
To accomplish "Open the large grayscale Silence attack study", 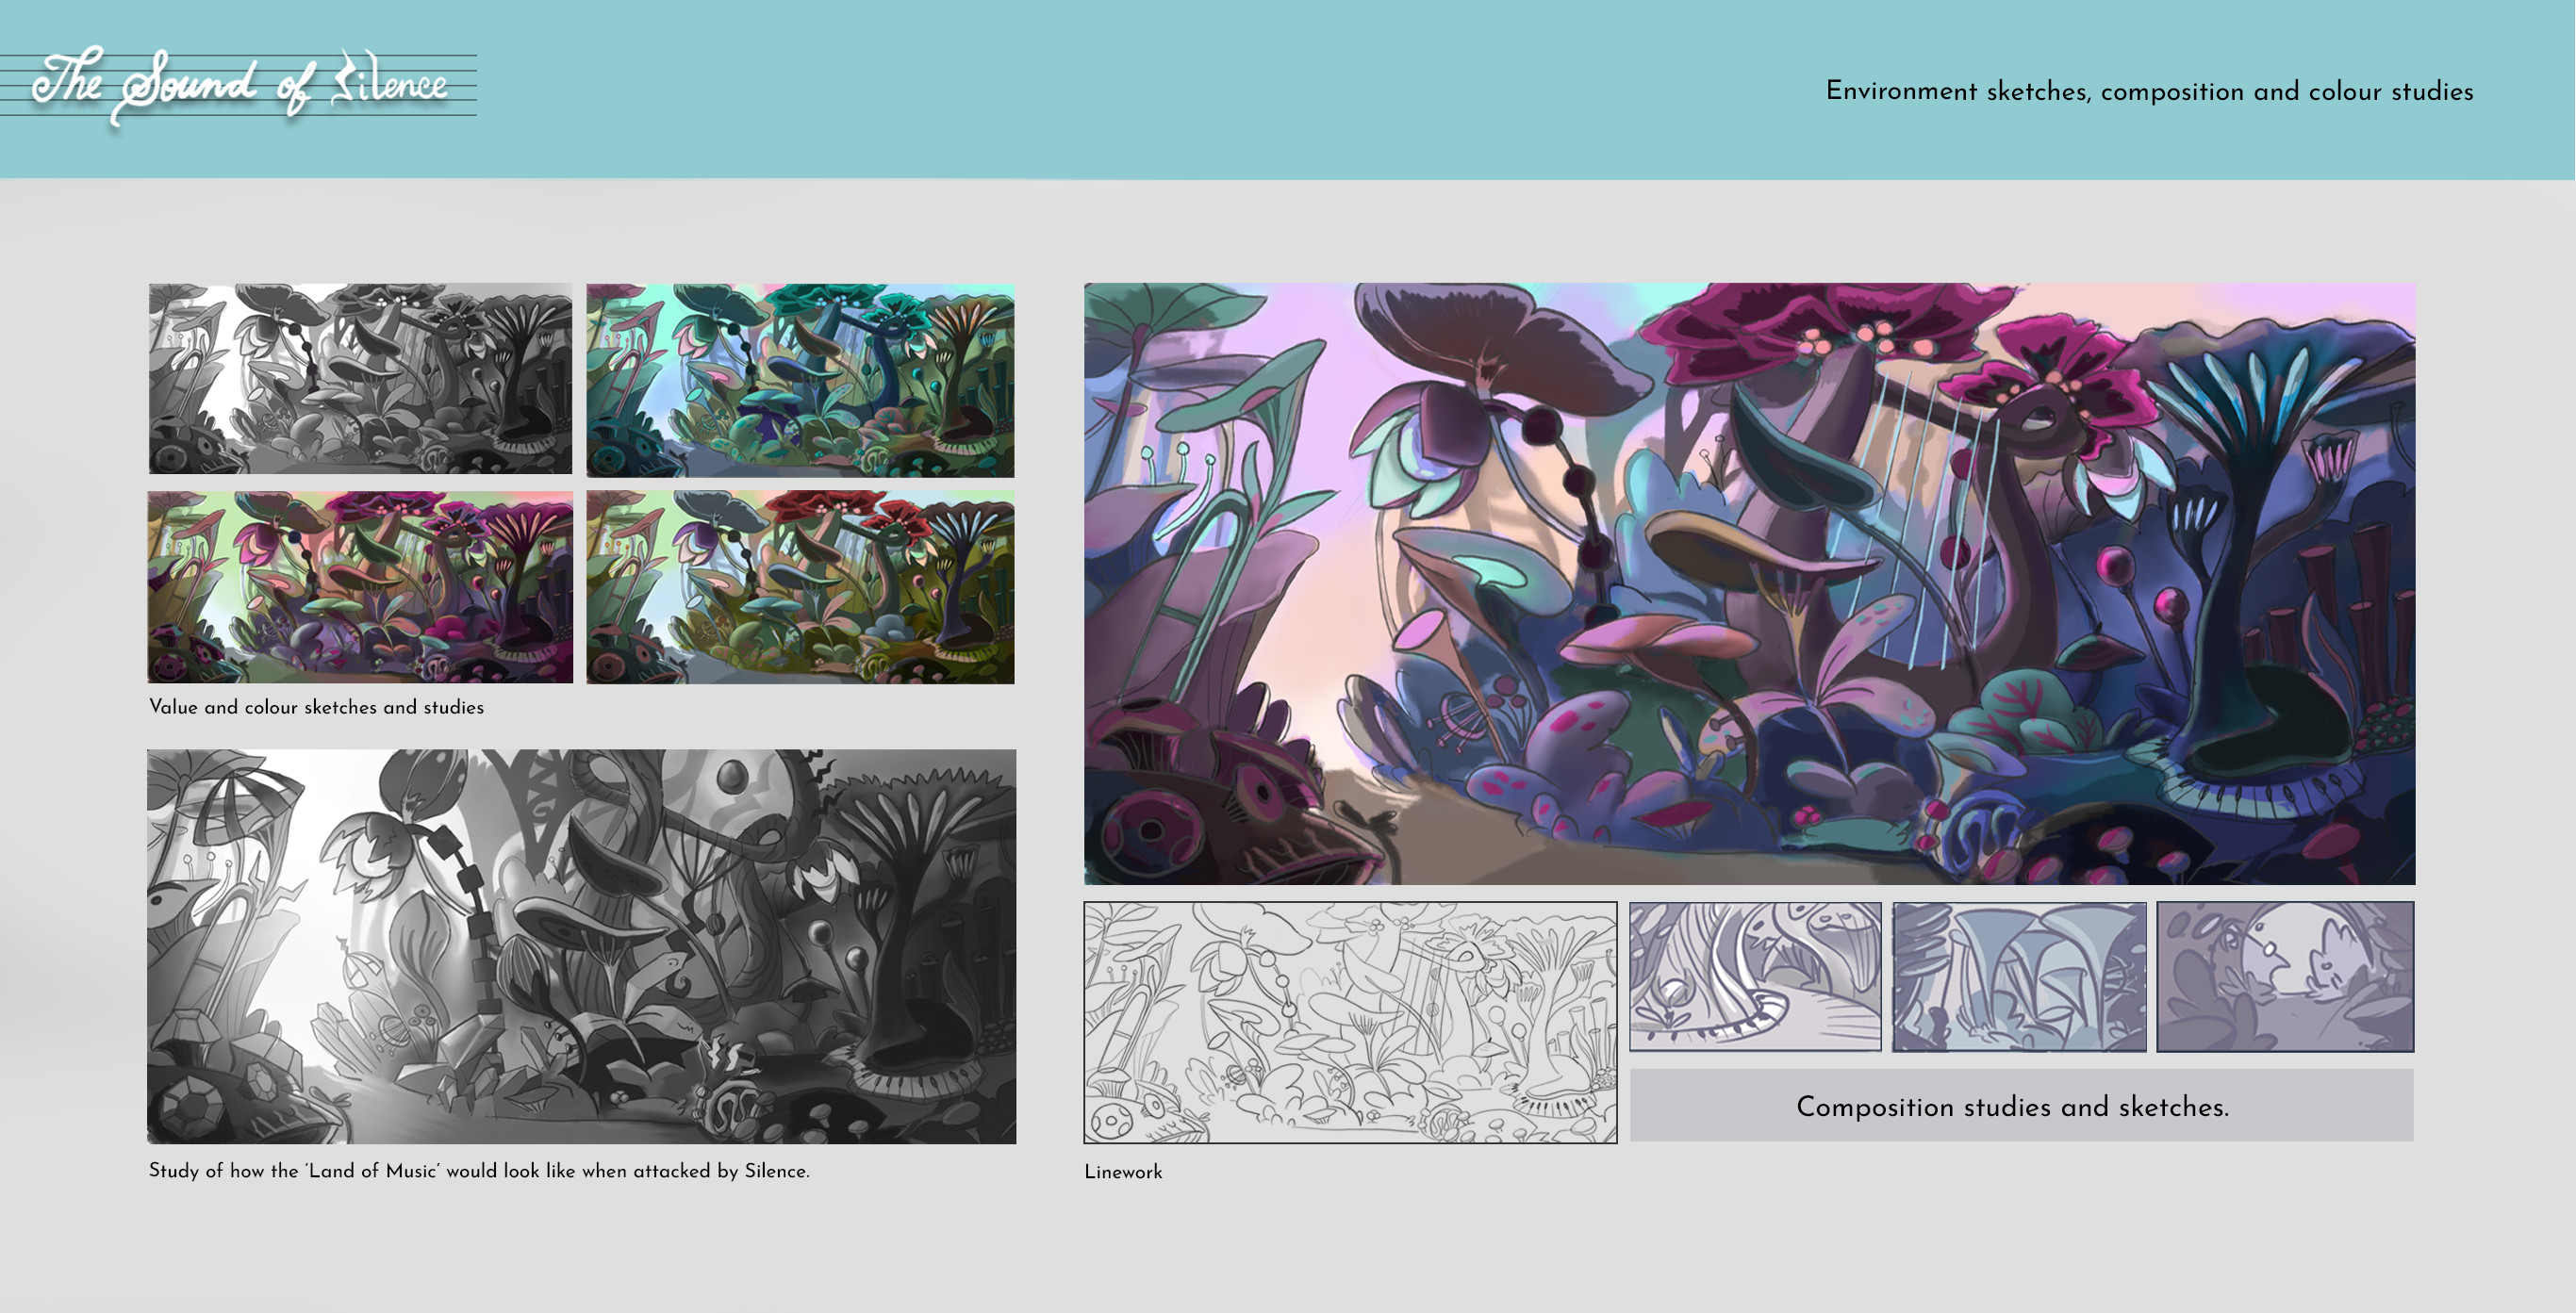I will click(x=582, y=946).
